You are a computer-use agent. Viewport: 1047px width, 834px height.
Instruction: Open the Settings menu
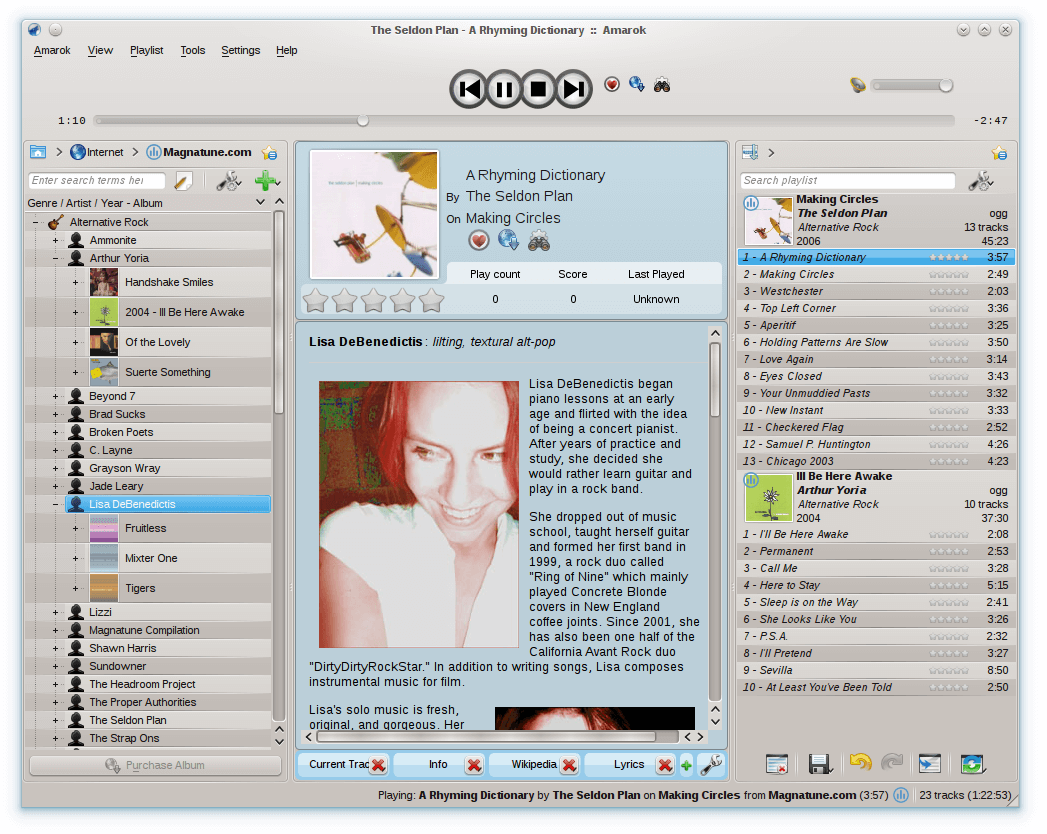tap(239, 50)
